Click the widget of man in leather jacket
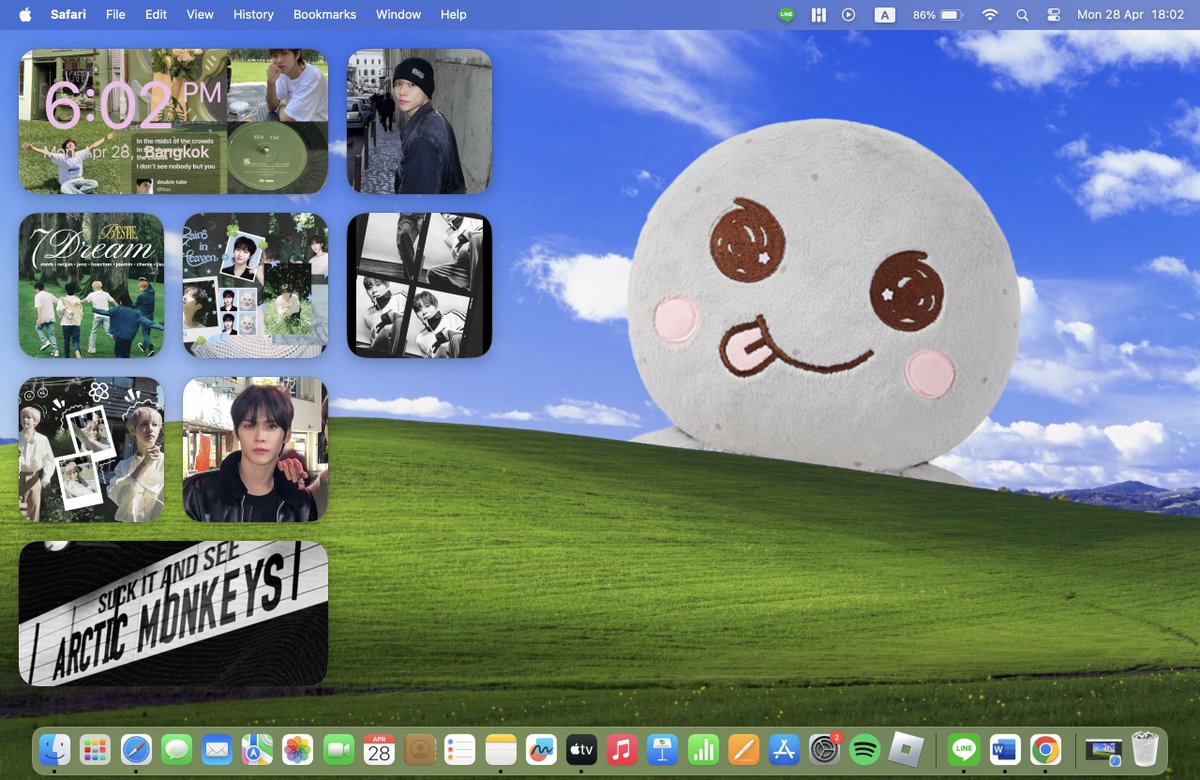The width and height of the screenshot is (1200, 780). [x=255, y=449]
